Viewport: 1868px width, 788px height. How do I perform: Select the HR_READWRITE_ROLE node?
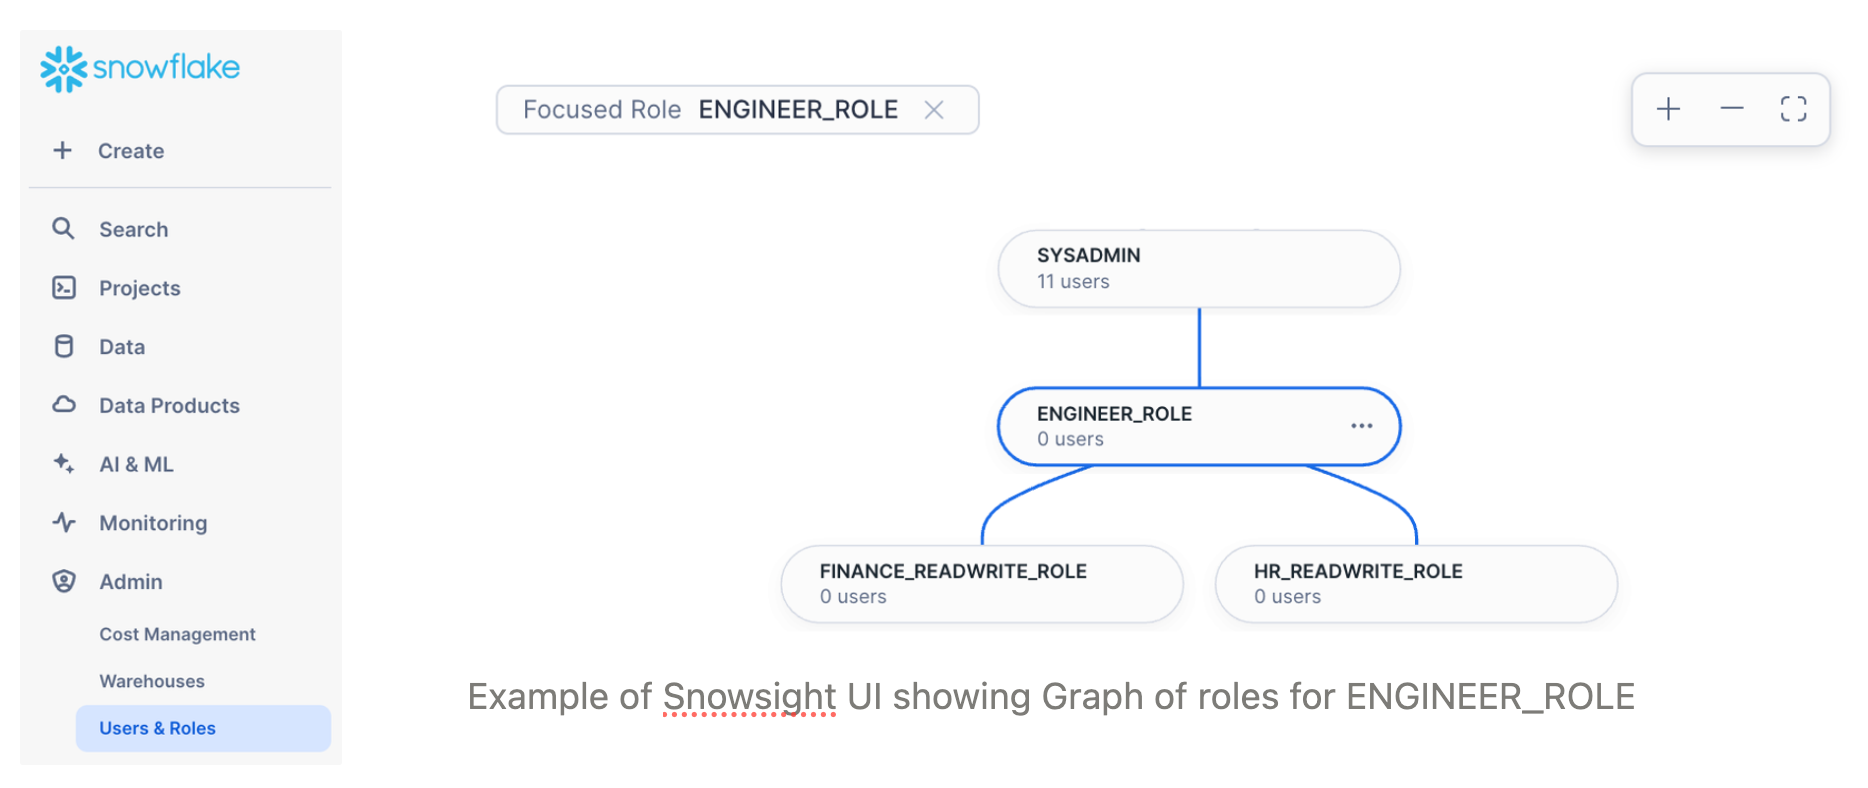pos(1415,583)
